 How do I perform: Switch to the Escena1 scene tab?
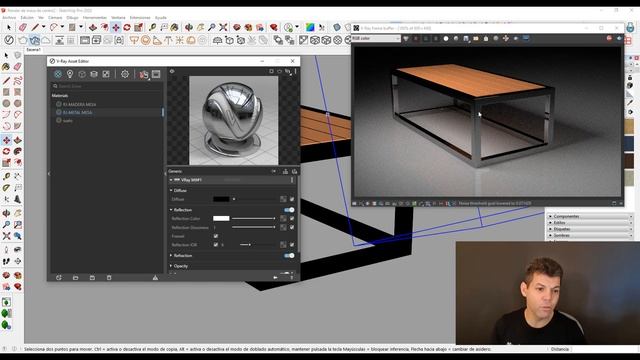(x=33, y=50)
